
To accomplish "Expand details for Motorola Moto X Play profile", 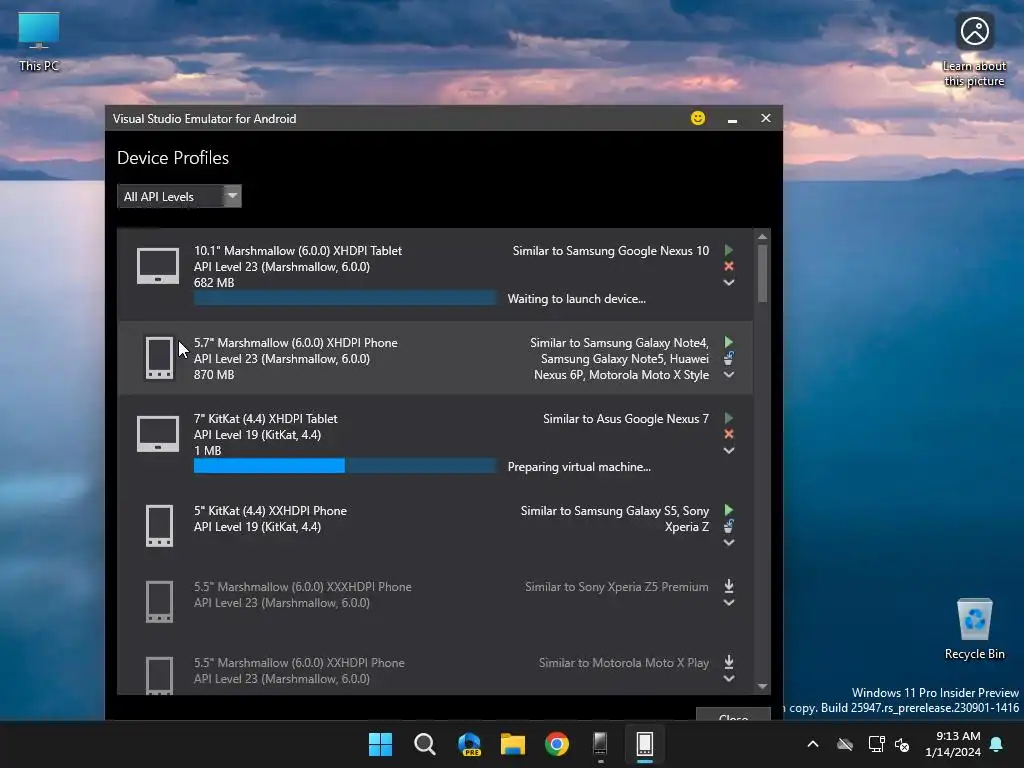I will 729,679.
